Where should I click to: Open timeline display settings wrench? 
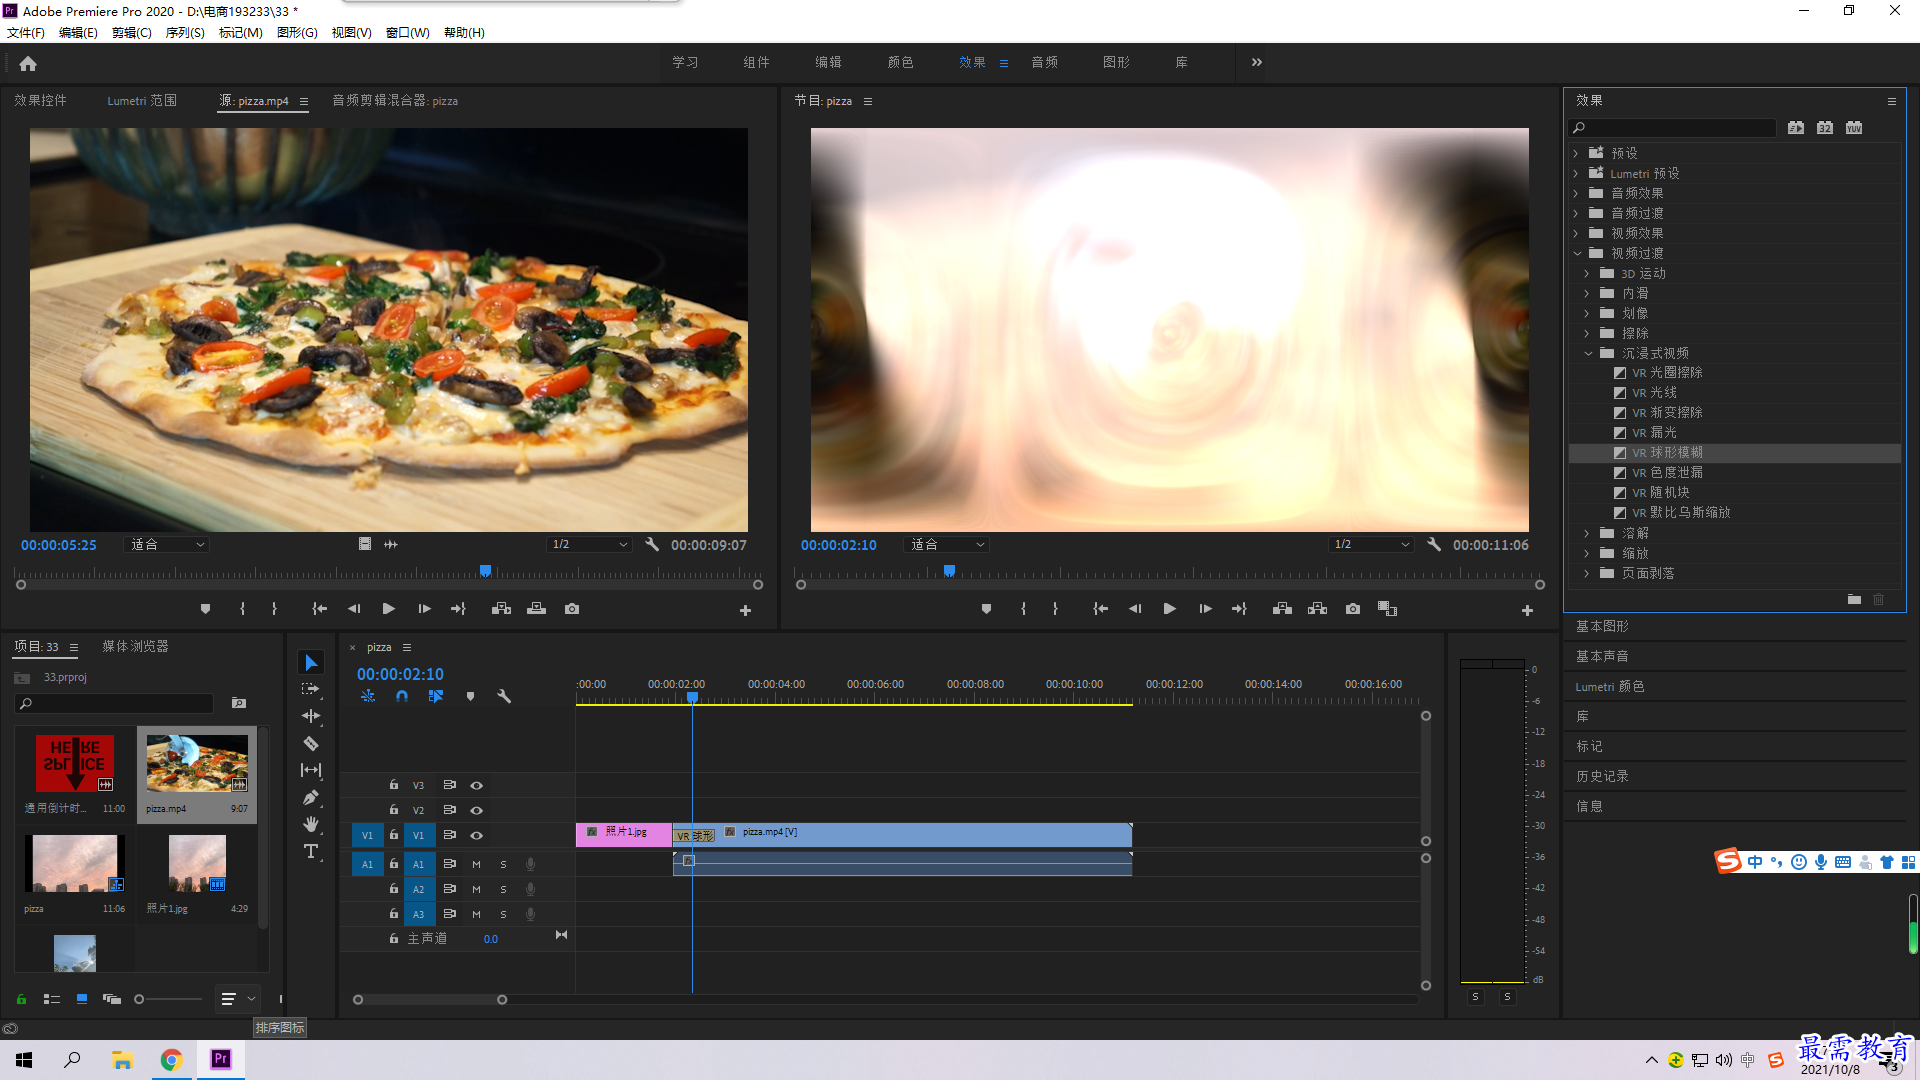click(504, 696)
